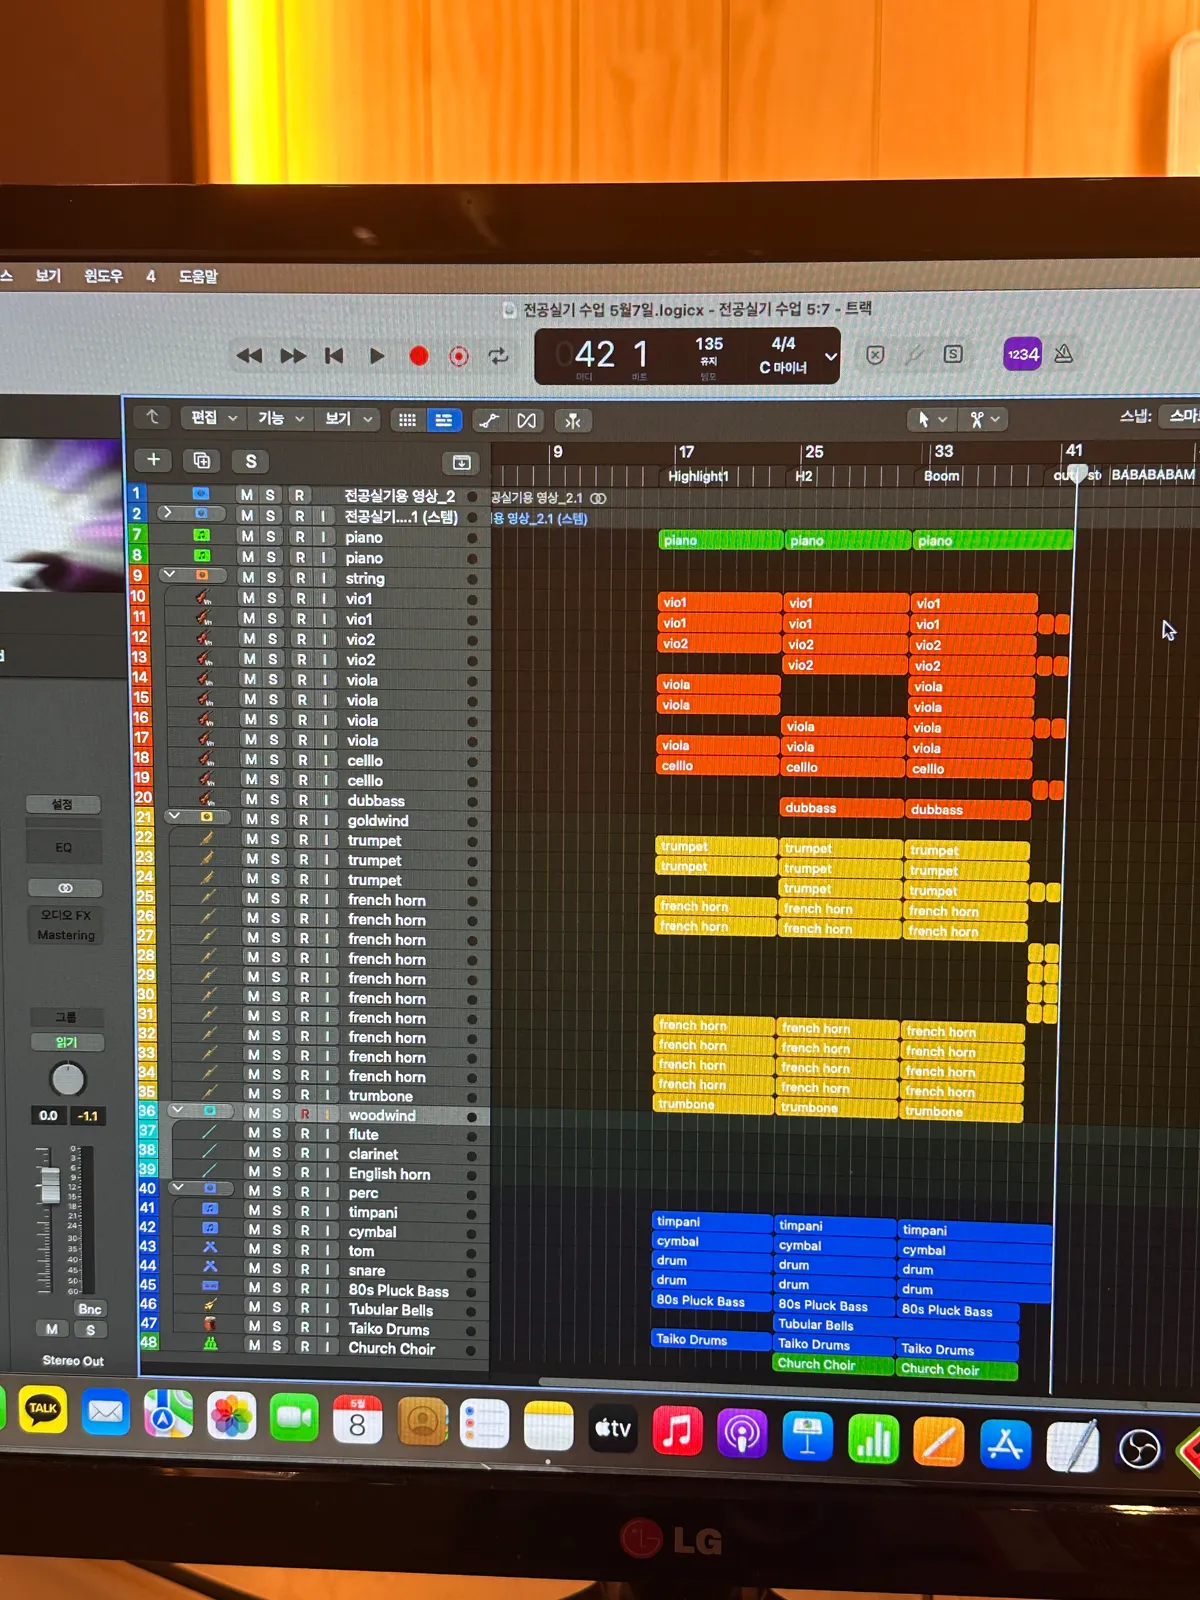Switch to the list view icon
1200x1600 pixels.
[x=444, y=420]
